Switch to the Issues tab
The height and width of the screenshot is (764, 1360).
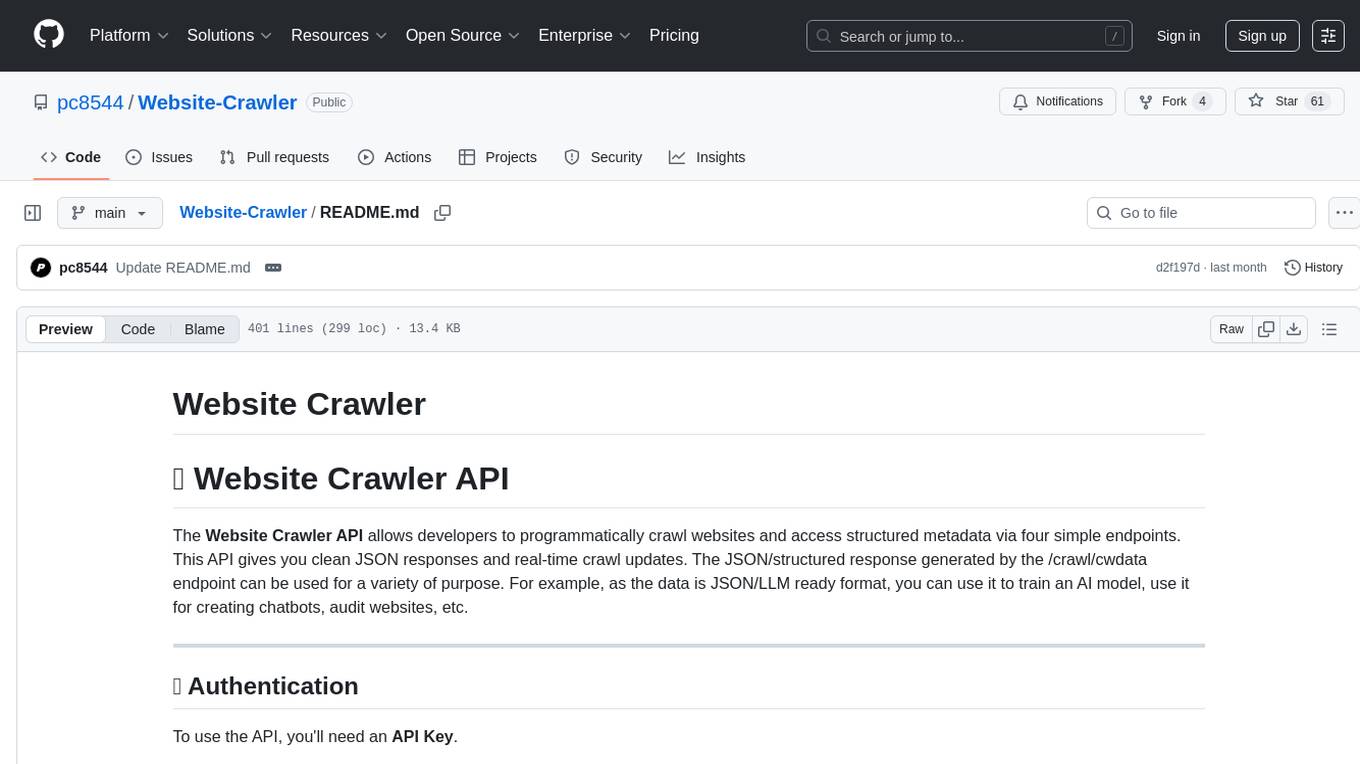[x=159, y=157]
